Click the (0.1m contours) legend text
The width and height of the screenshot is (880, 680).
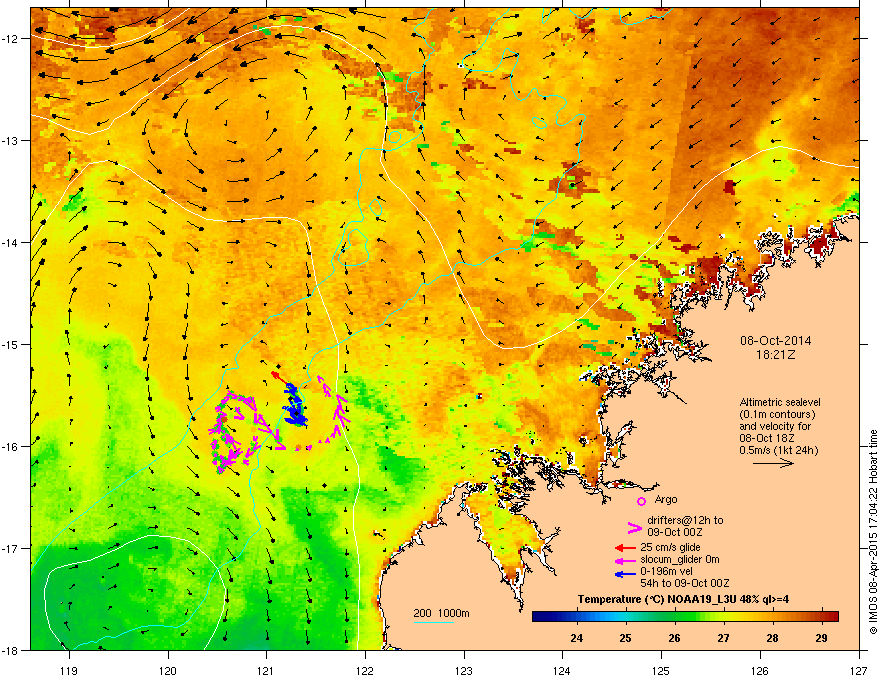(x=777, y=414)
